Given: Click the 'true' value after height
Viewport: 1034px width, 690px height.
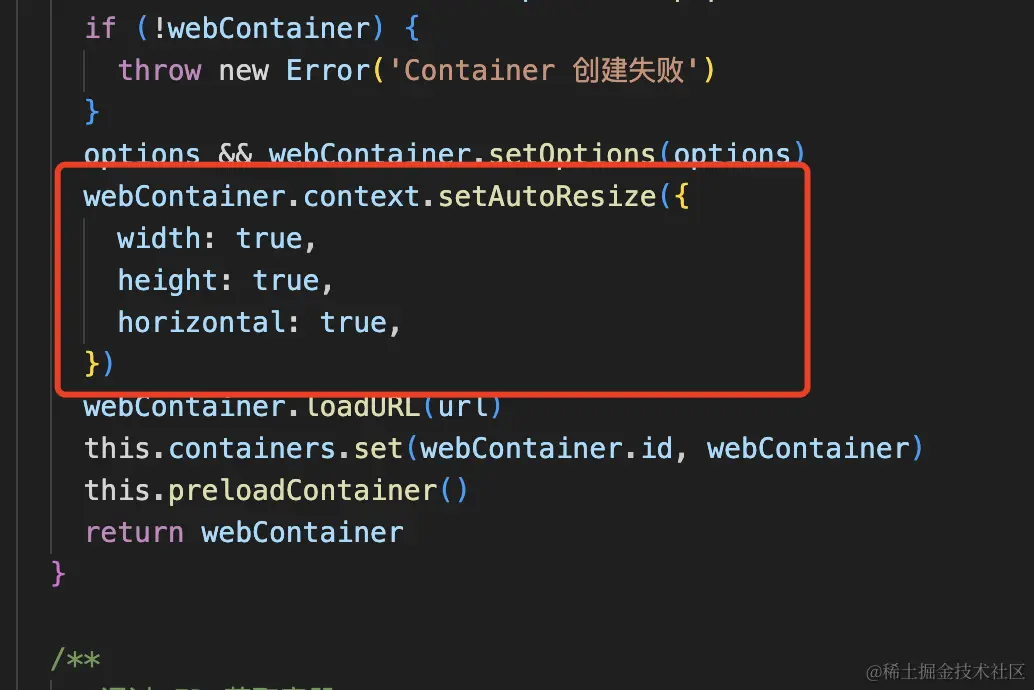Looking at the screenshot, I should [x=286, y=281].
